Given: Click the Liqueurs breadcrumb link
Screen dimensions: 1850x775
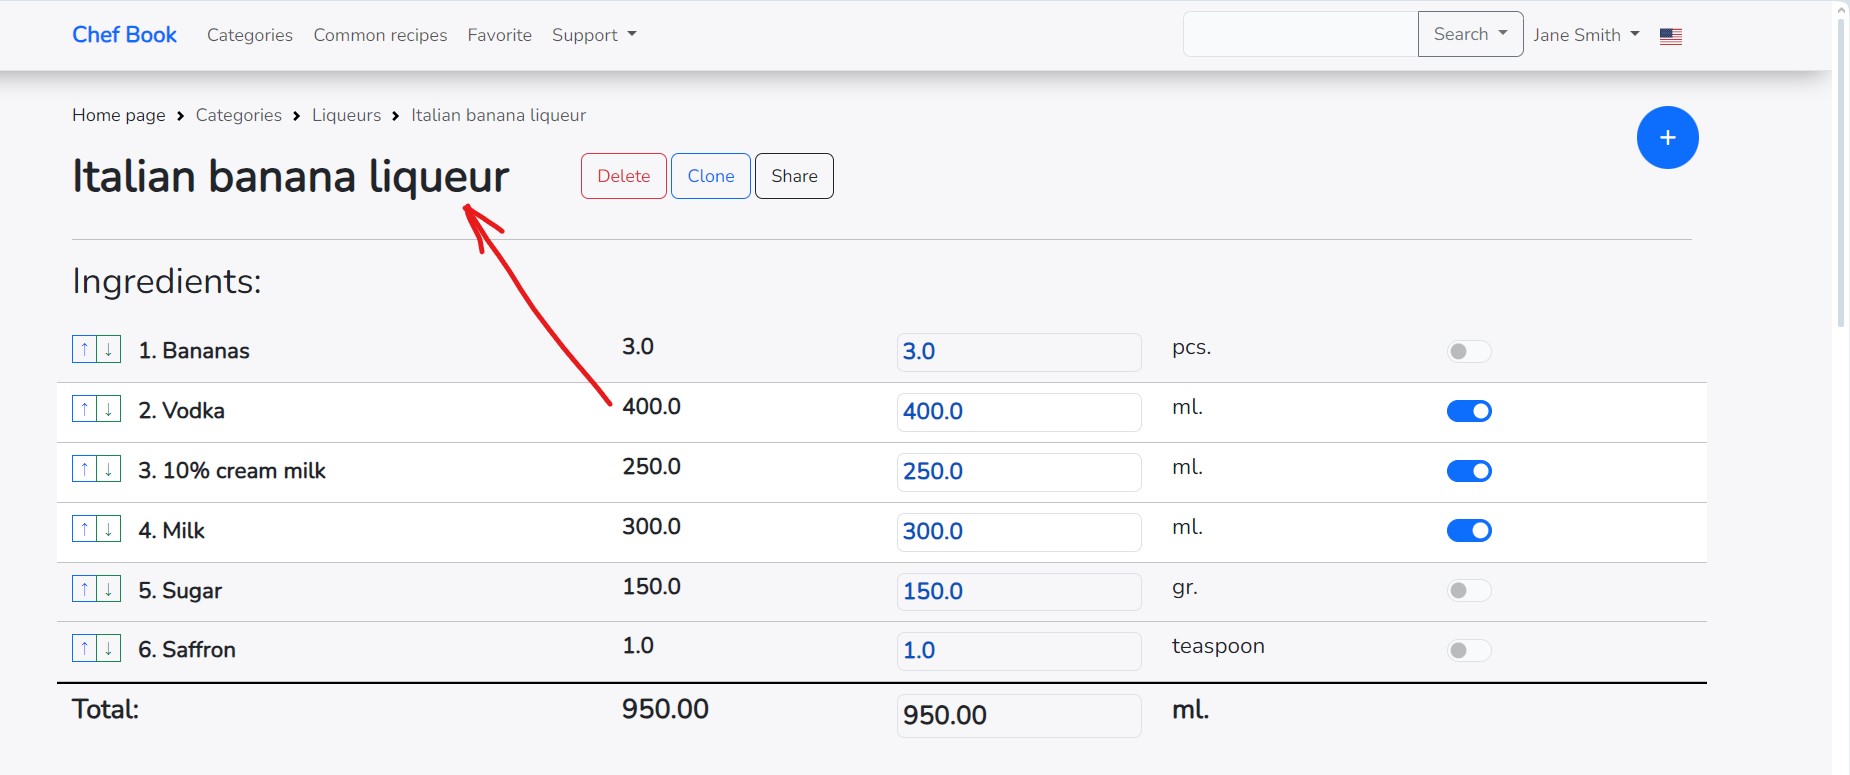Looking at the screenshot, I should tap(346, 115).
